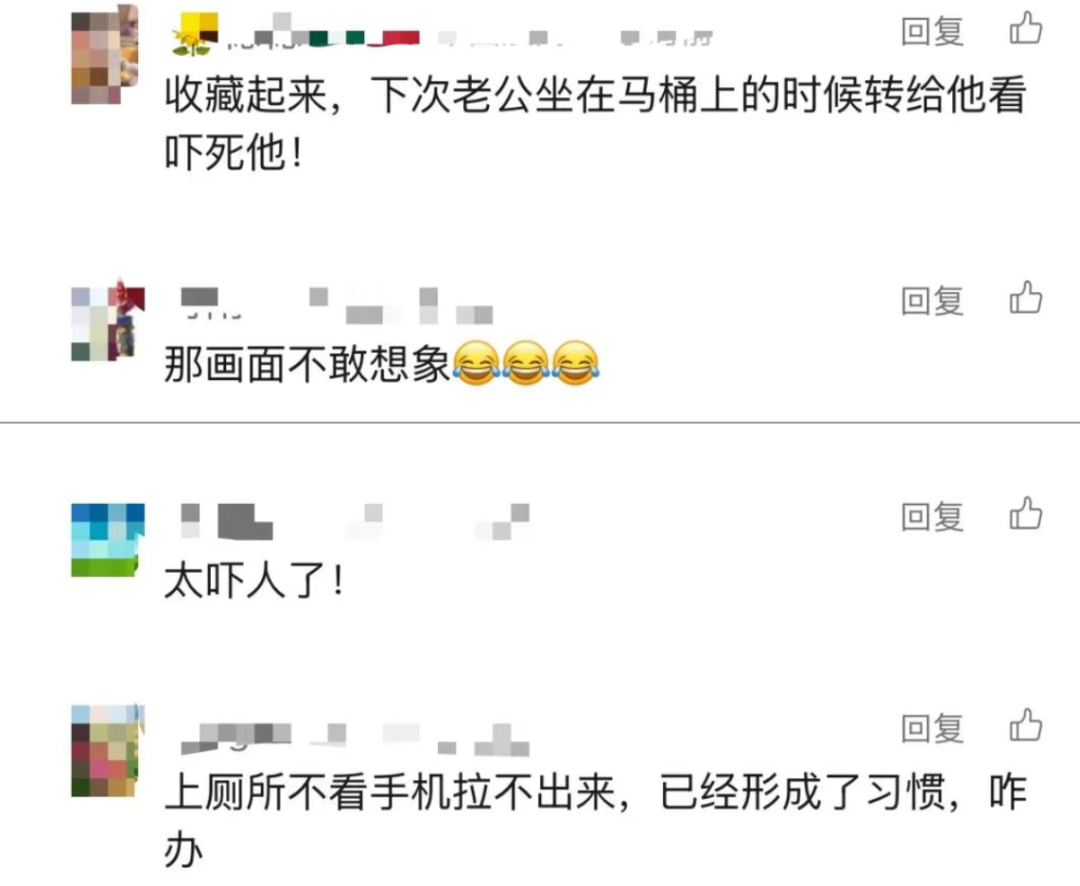
Task: Tap 回复 on the 那画面不敢想象 comment
Action: pyautogui.click(x=932, y=300)
